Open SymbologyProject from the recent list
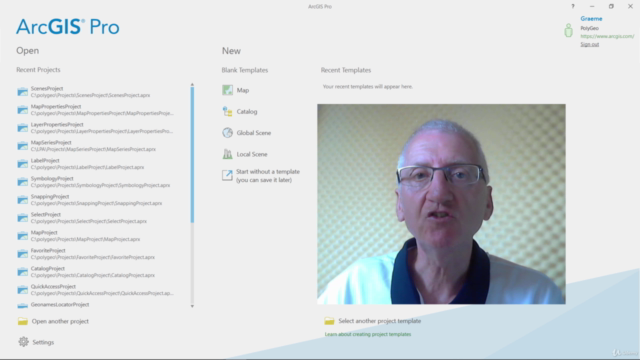The image size is (640, 360). (x=96, y=182)
